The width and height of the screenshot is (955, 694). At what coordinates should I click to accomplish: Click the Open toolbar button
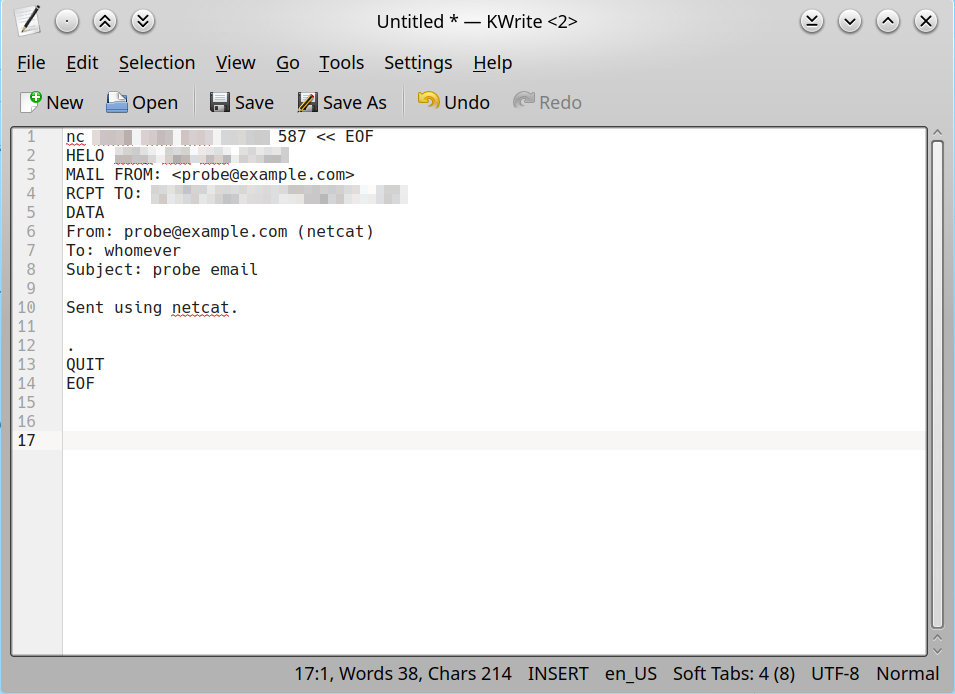pos(142,102)
